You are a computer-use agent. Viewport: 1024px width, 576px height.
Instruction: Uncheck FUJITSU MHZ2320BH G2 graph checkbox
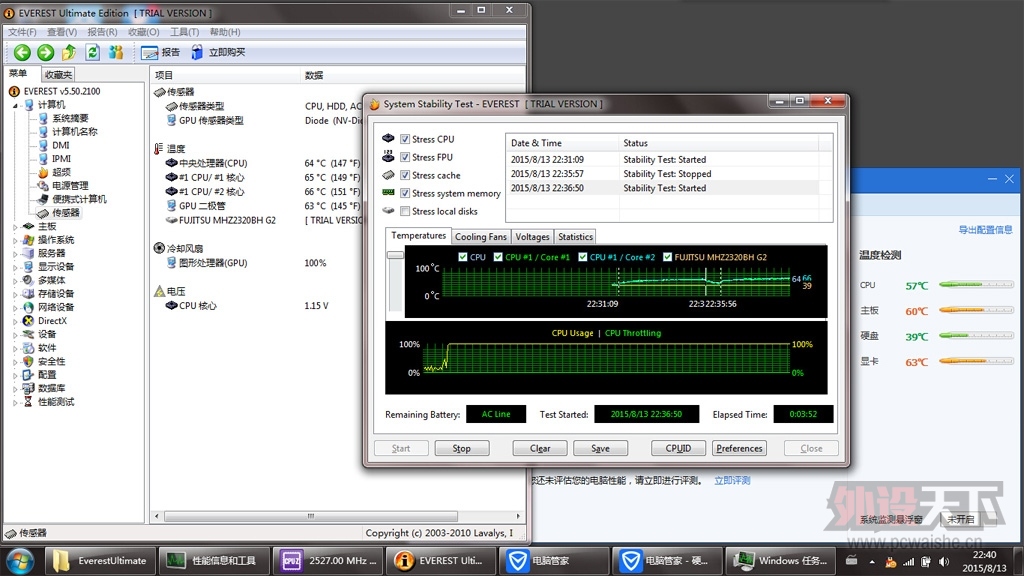coord(667,257)
